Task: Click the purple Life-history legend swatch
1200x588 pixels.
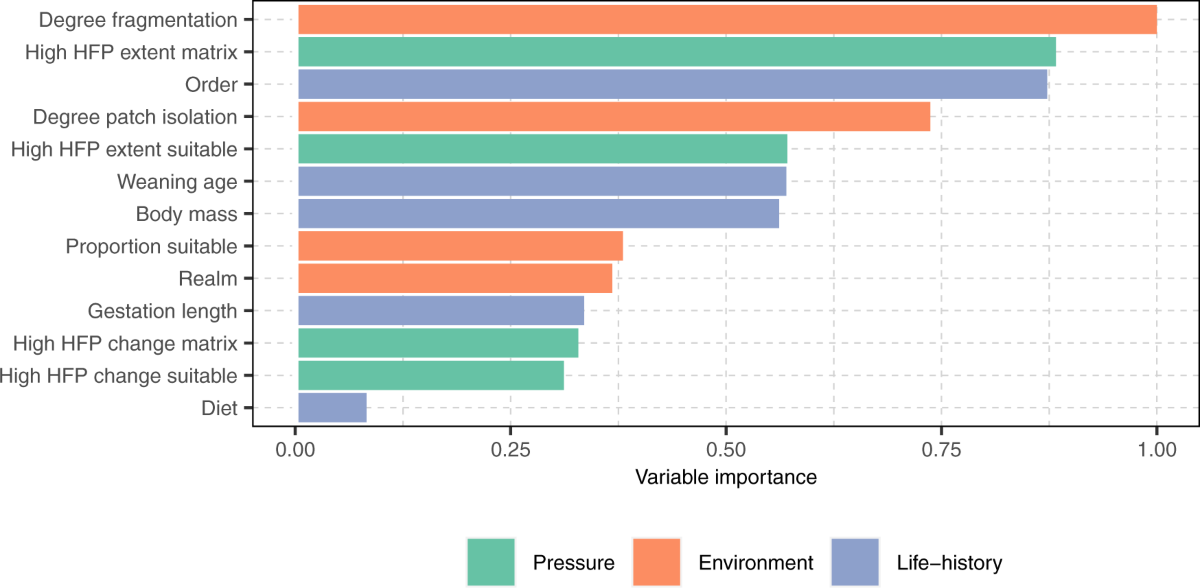Action: pos(854,562)
